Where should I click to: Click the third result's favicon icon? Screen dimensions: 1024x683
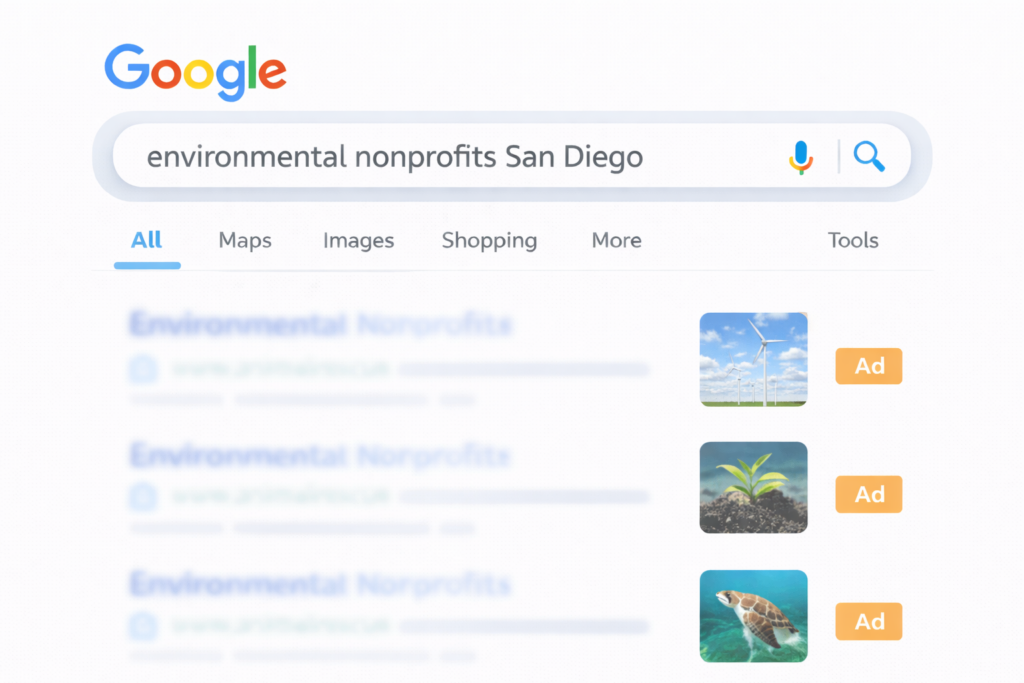pyautogui.click(x=143, y=626)
